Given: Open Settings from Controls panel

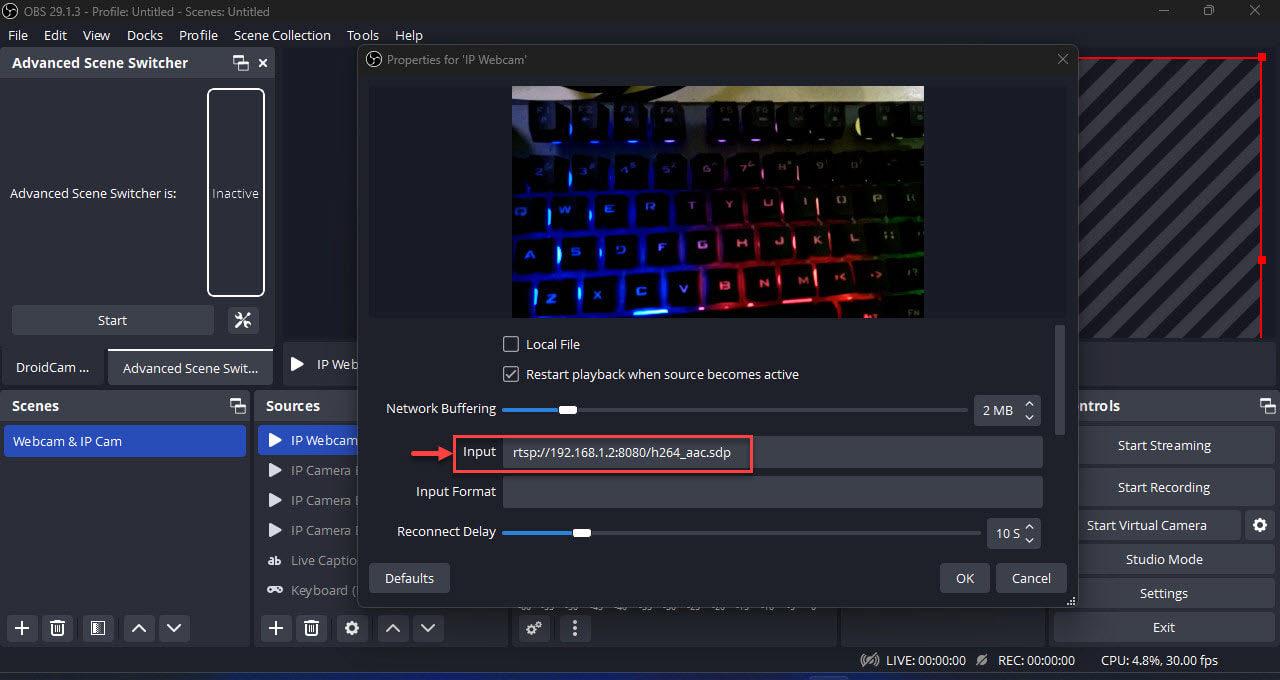Looking at the screenshot, I should coord(1164,593).
